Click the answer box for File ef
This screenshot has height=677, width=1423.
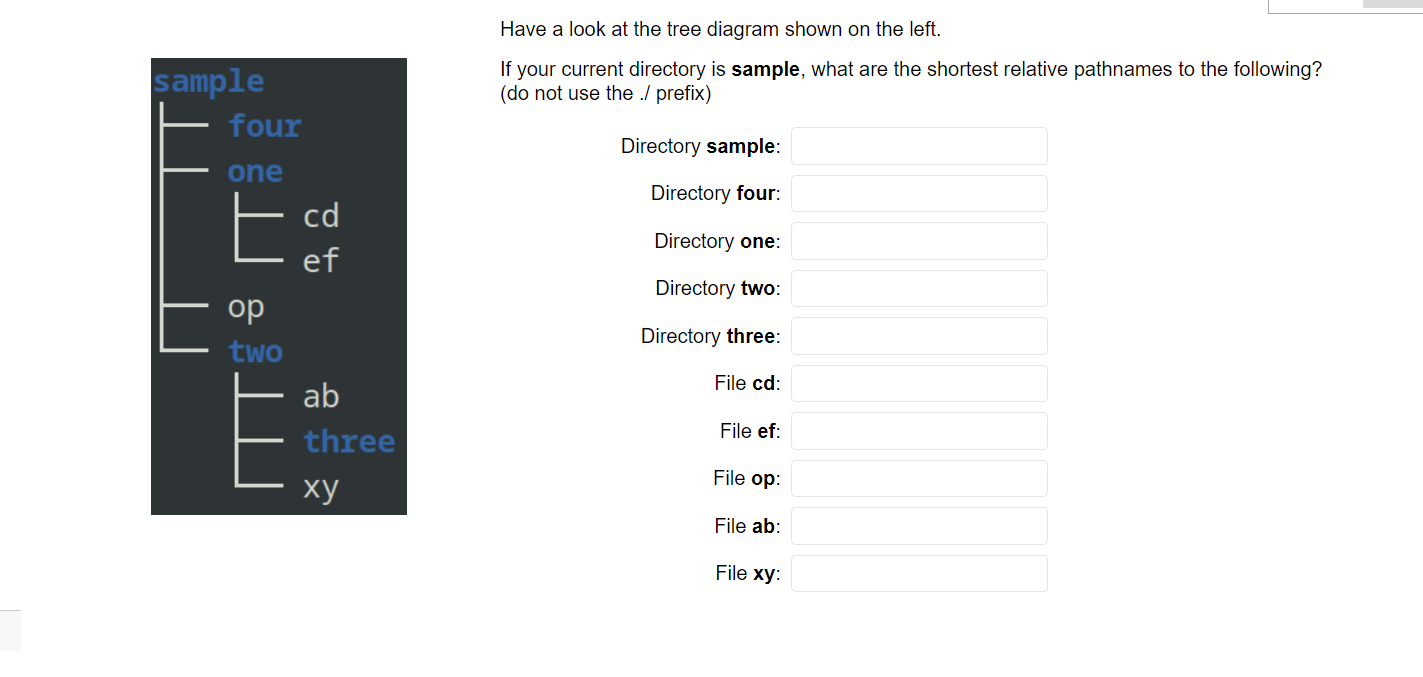(x=918, y=430)
